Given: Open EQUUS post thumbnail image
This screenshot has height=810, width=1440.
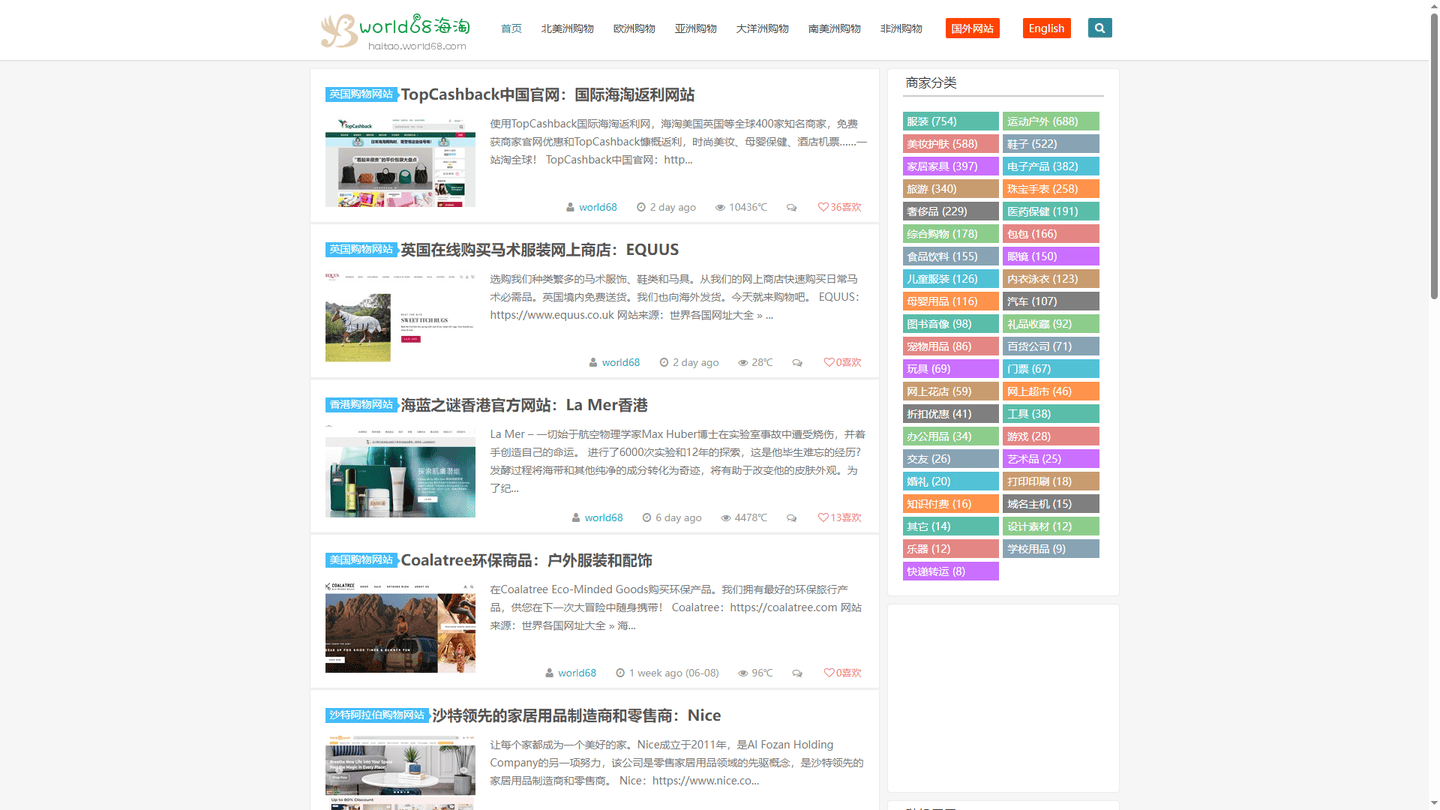Looking at the screenshot, I should [400, 317].
